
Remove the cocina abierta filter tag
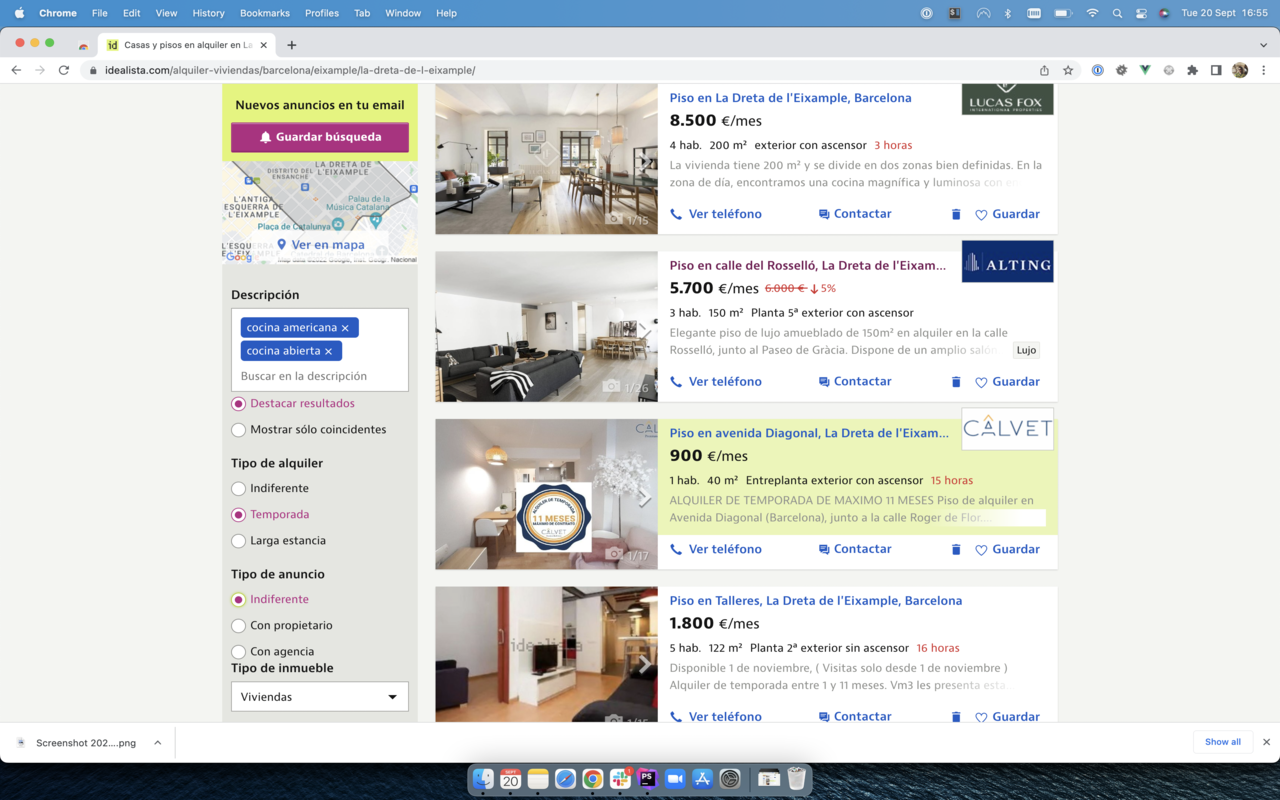pyautogui.click(x=328, y=351)
